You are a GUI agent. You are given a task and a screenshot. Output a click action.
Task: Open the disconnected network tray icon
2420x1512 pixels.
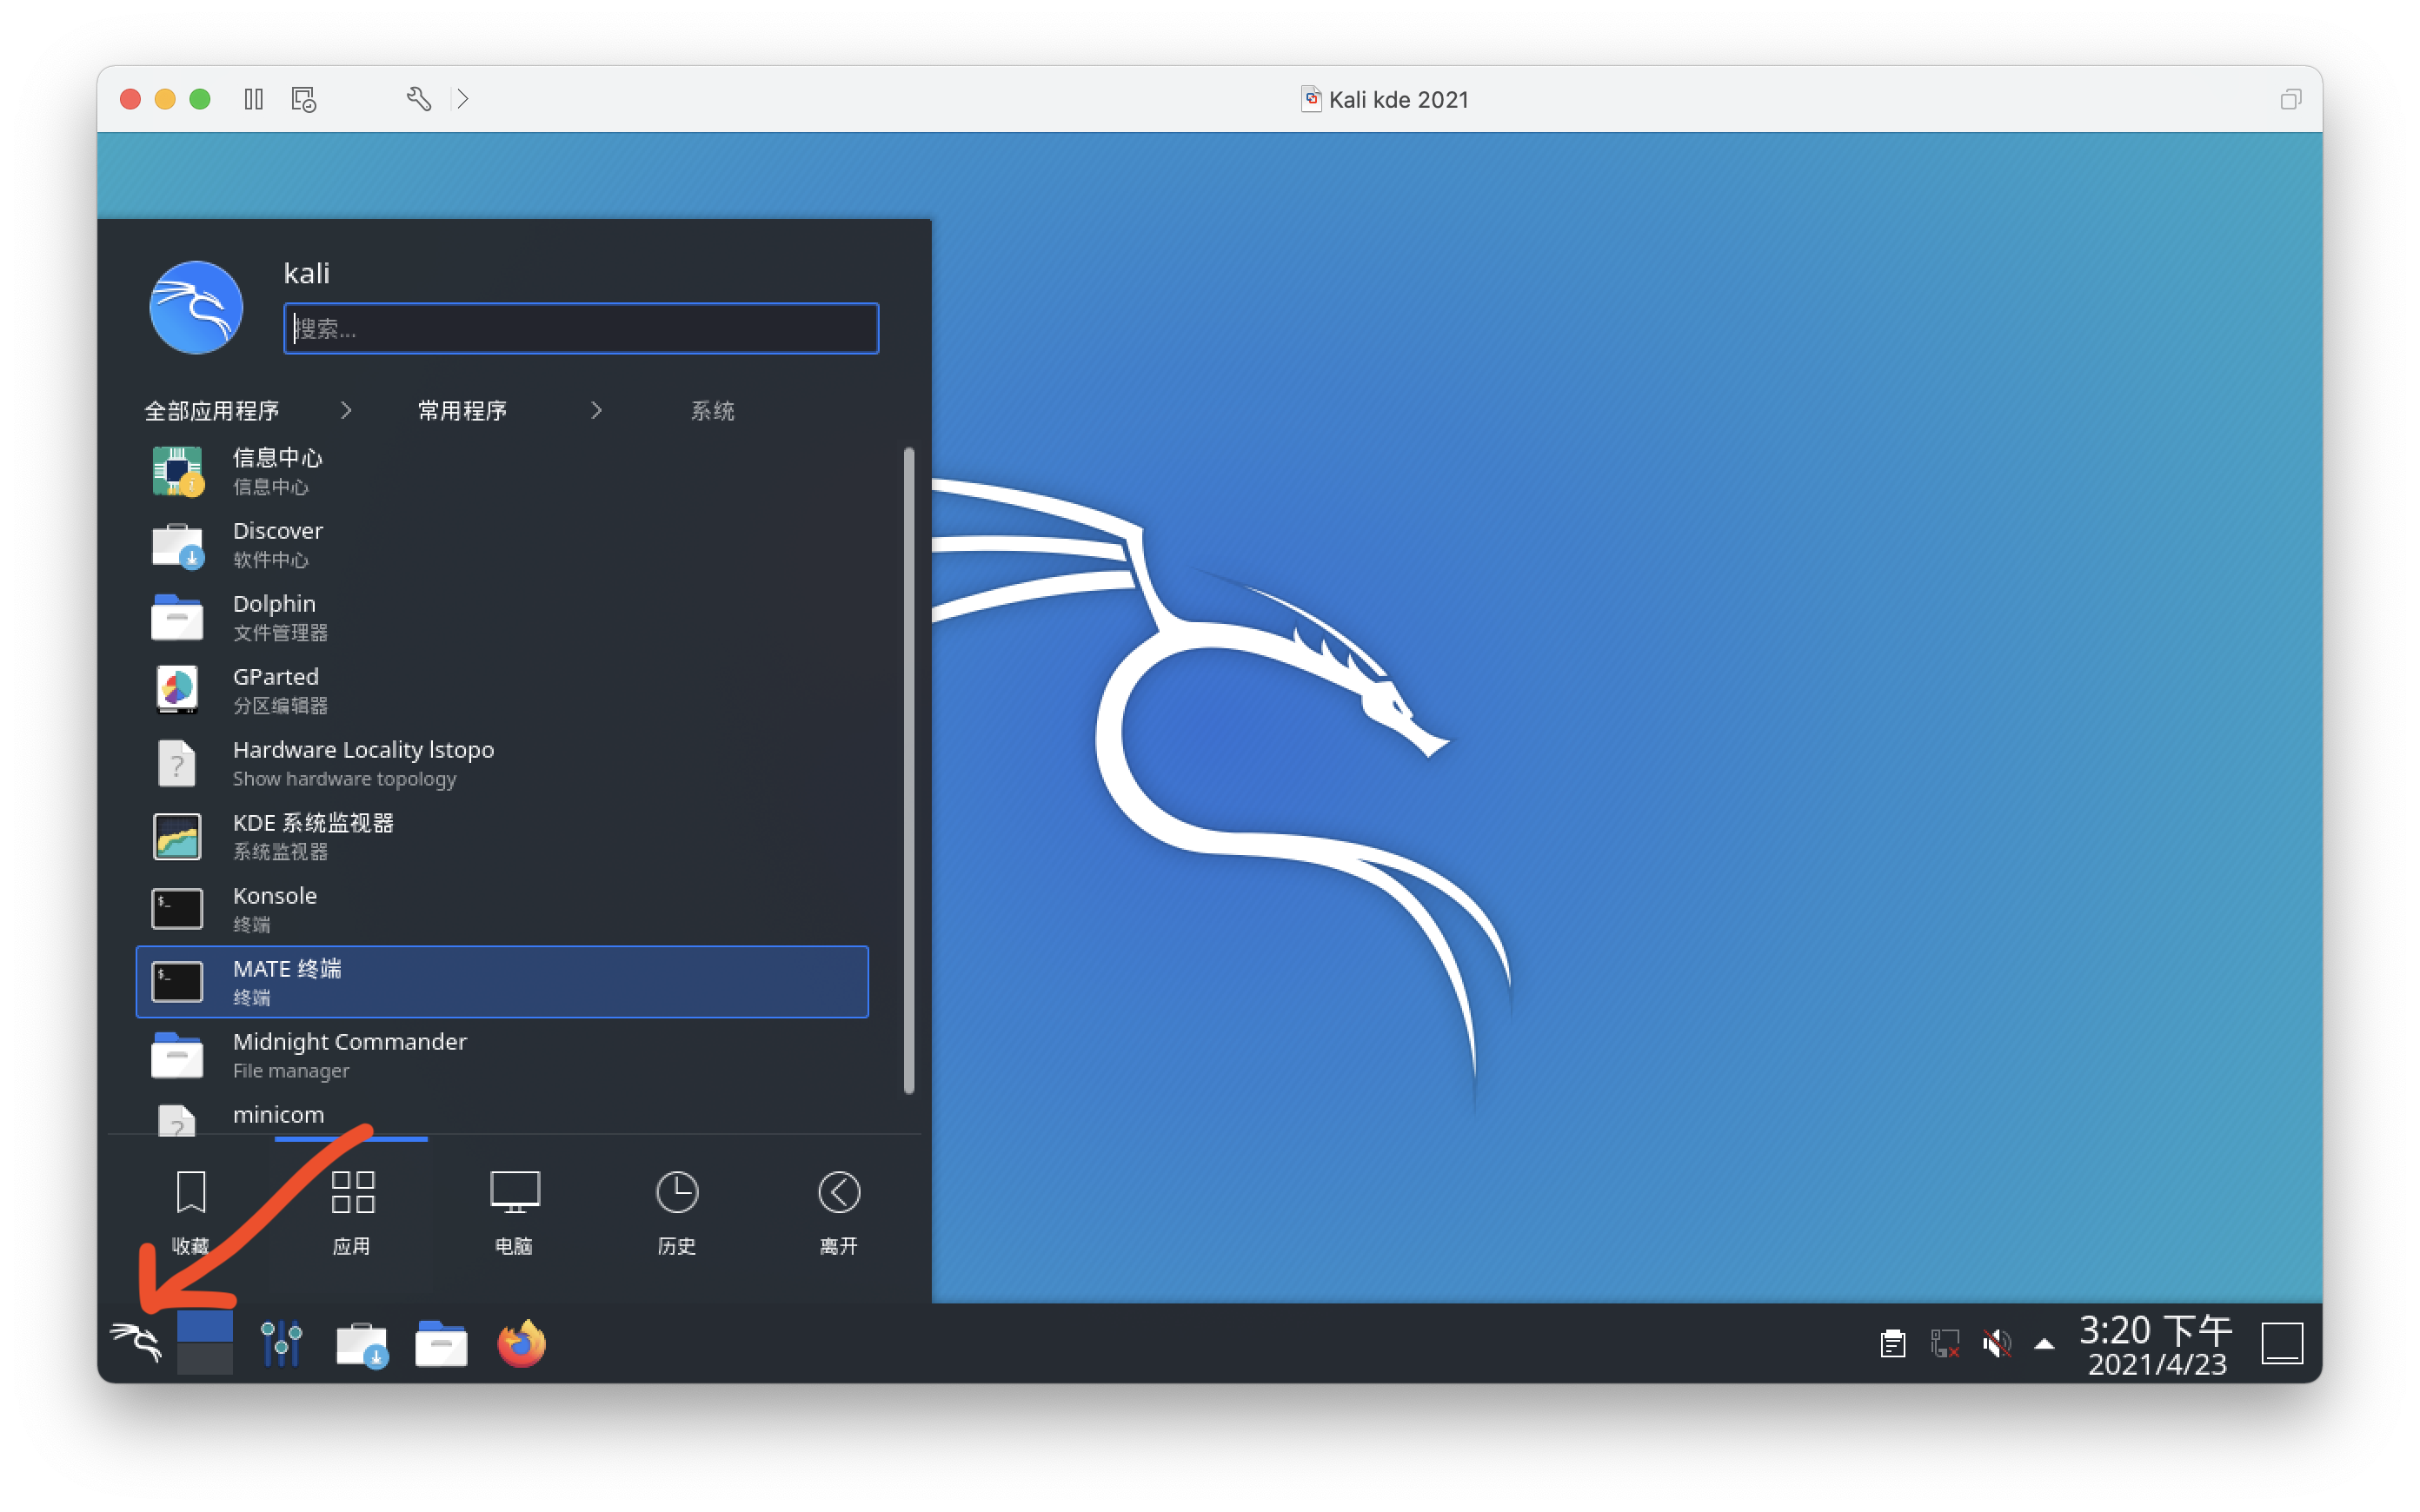[1945, 1343]
